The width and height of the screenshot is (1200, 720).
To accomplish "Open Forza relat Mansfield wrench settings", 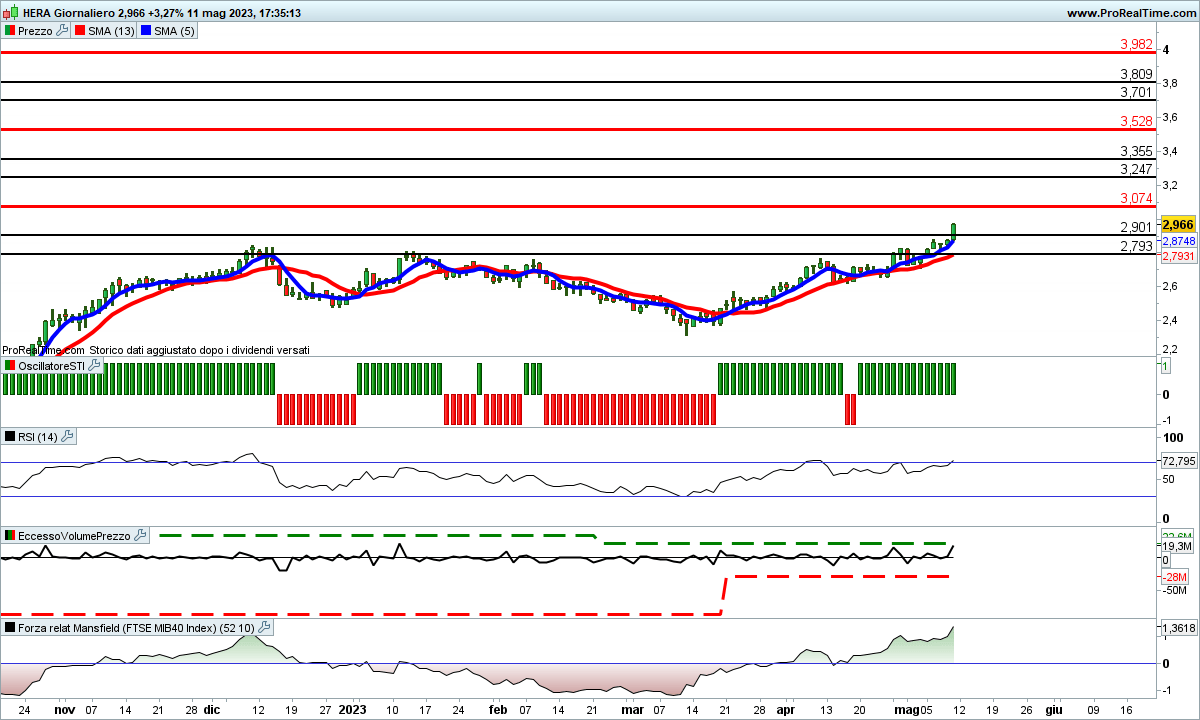I will pos(264,627).
